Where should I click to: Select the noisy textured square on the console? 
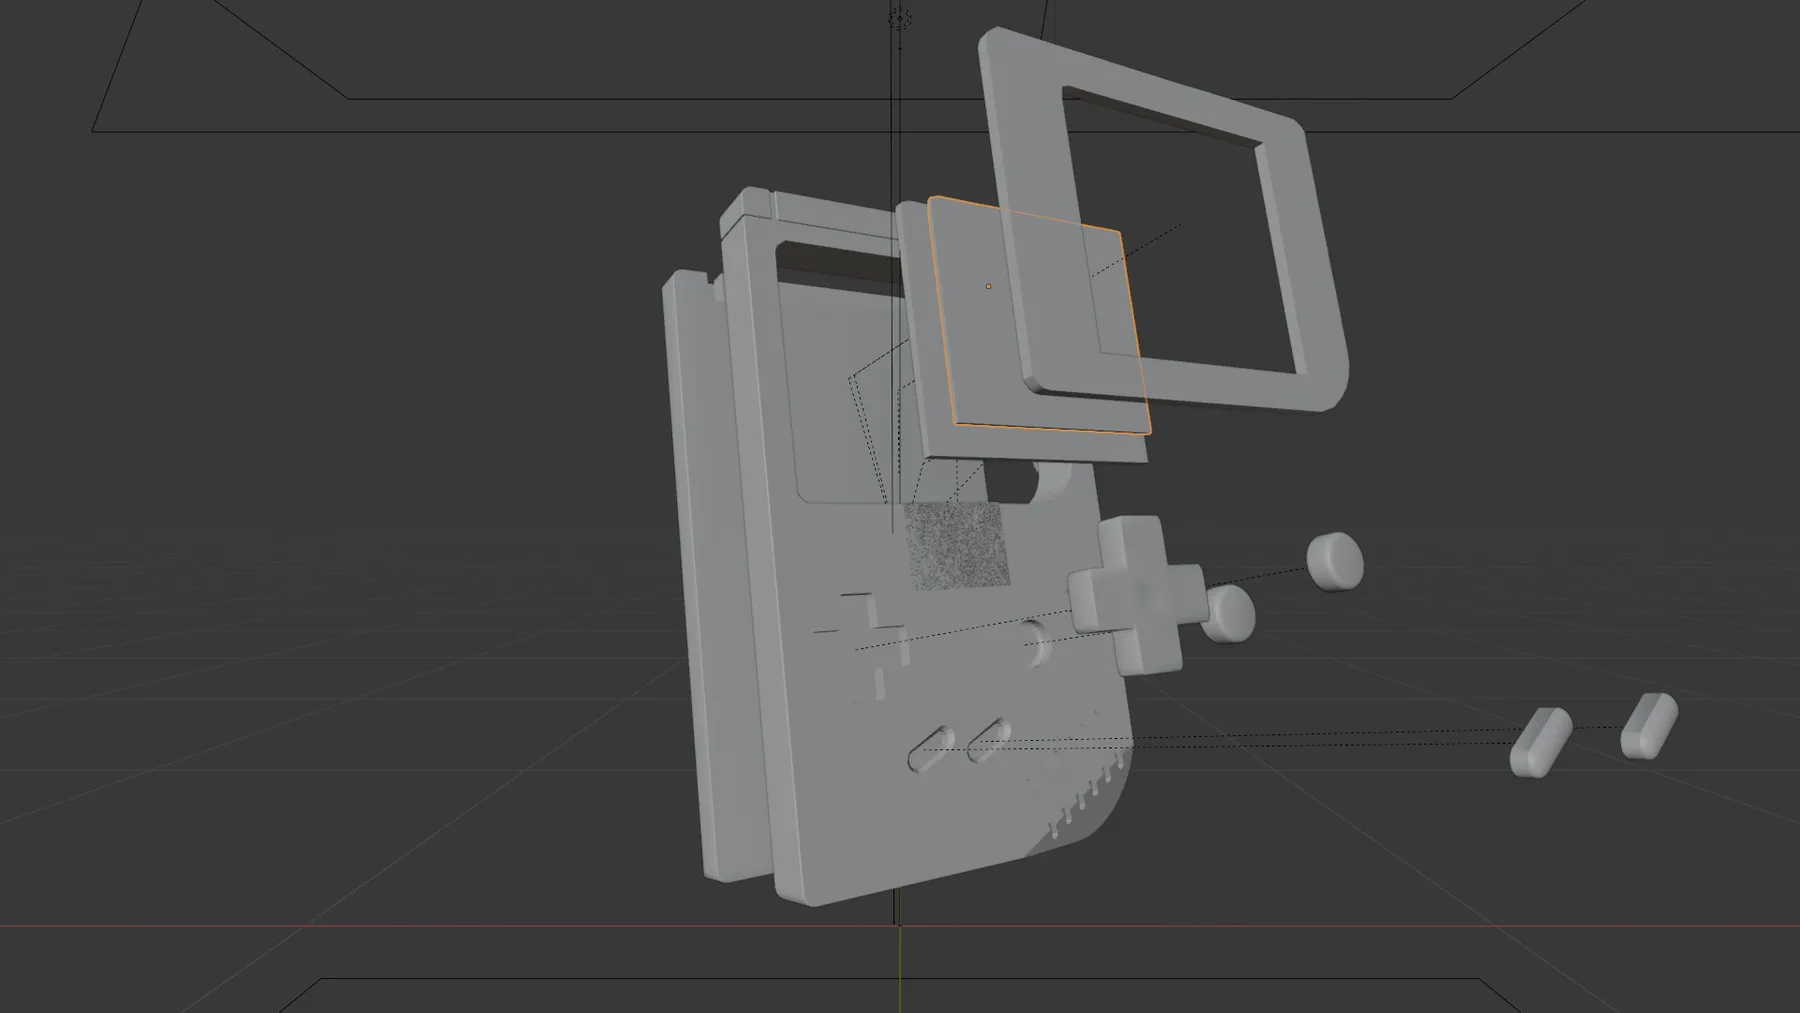click(957, 546)
